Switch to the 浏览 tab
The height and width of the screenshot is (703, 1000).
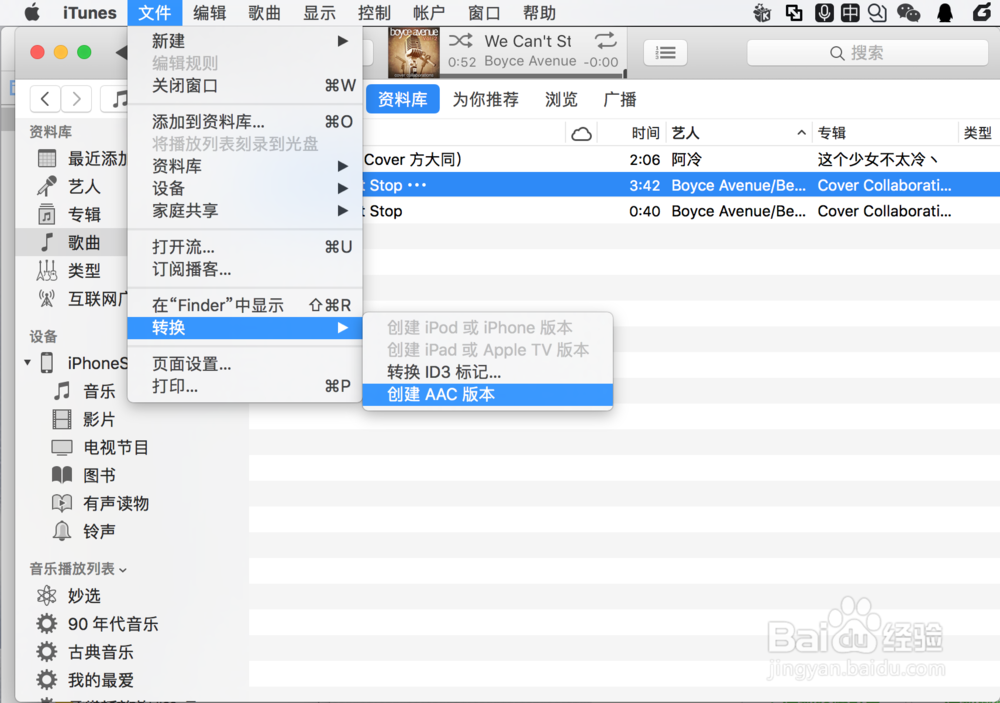[561, 99]
